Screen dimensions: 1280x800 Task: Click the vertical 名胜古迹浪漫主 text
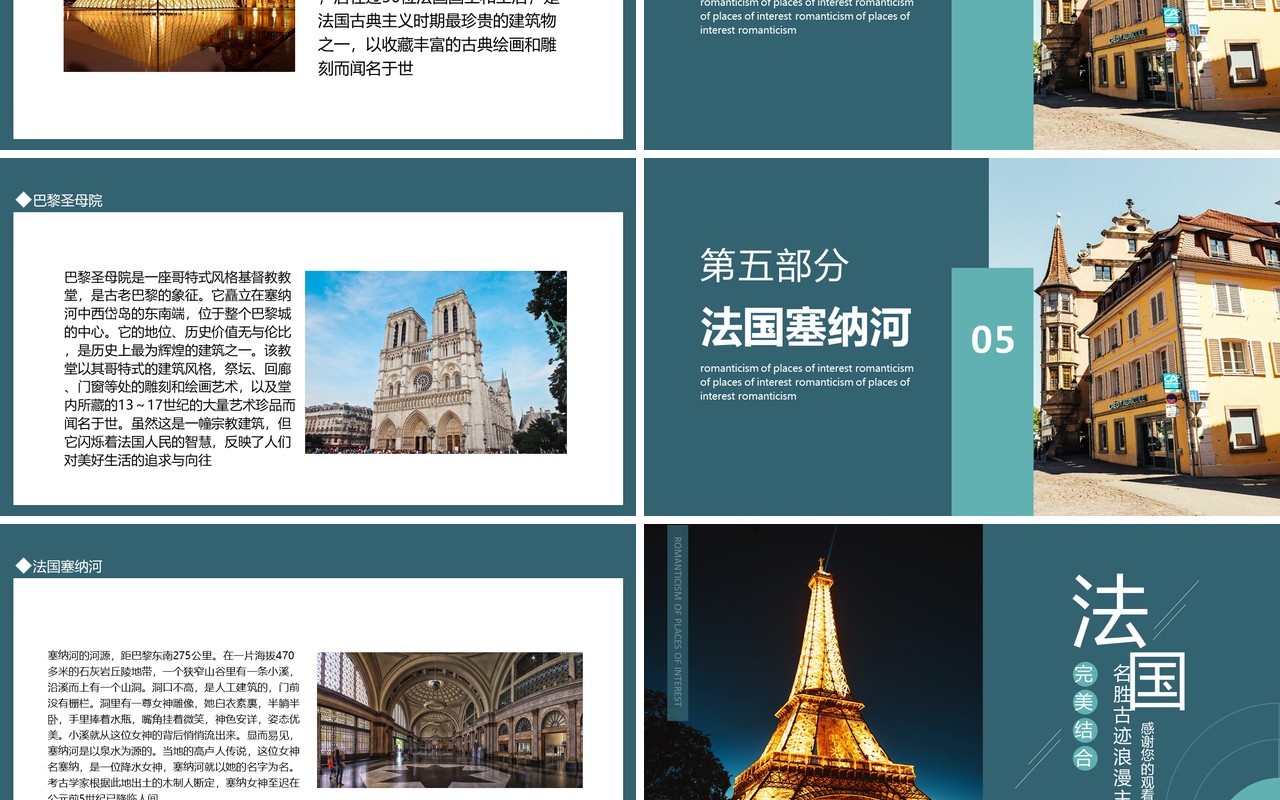tap(1123, 731)
